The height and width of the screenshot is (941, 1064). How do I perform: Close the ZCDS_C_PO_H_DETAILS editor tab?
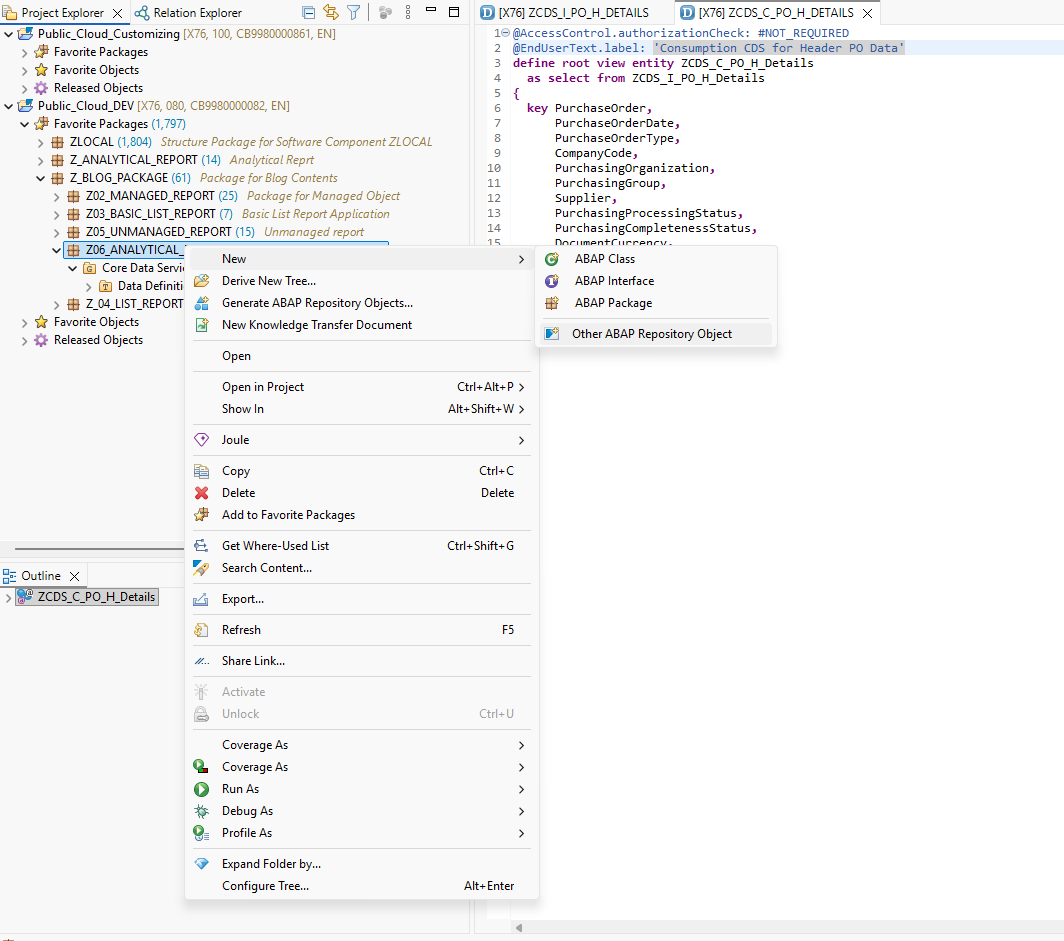tap(867, 13)
